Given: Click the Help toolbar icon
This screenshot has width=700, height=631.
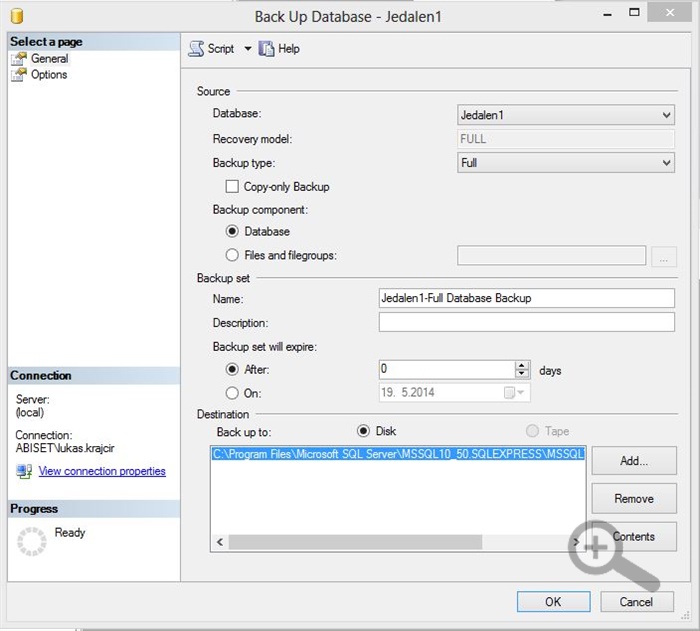Looking at the screenshot, I should pos(267,48).
